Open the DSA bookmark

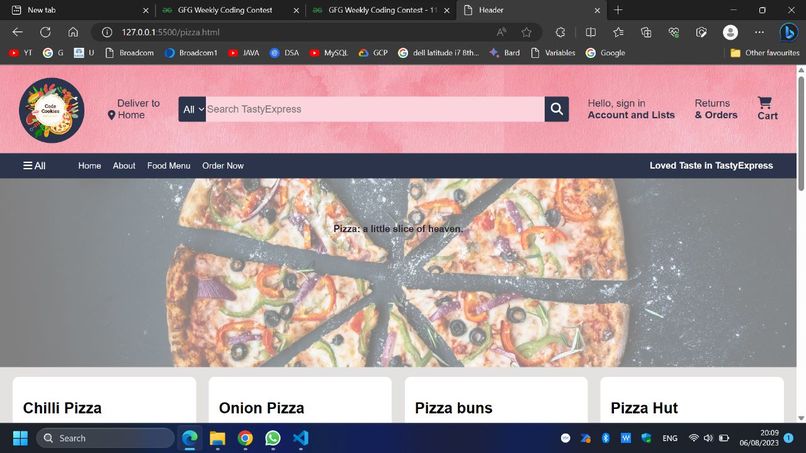click(284, 52)
